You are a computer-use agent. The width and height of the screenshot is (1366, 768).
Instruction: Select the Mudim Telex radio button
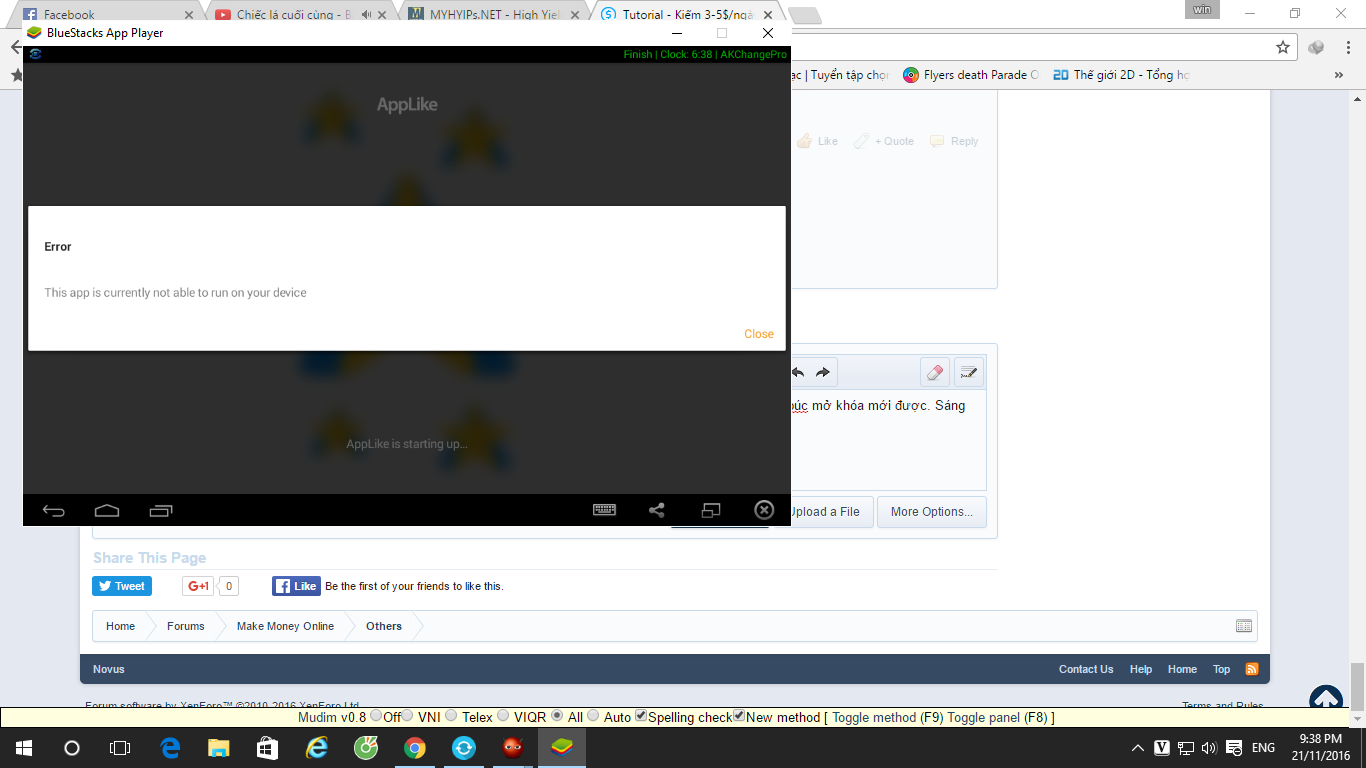click(x=452, y=716)
